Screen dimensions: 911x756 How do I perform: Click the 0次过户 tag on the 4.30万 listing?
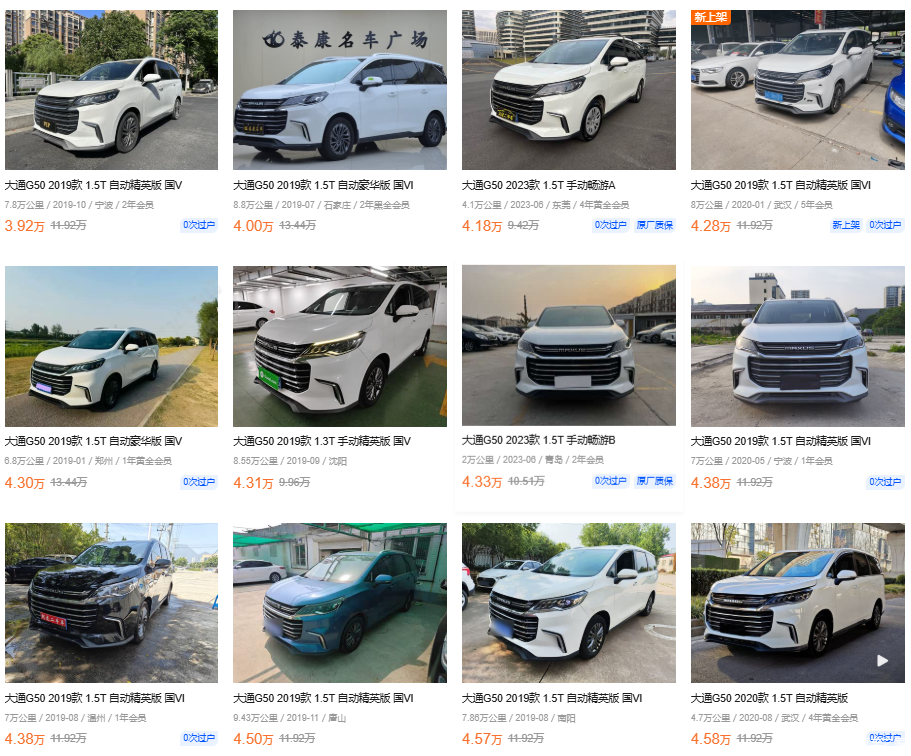click(199, 482)
